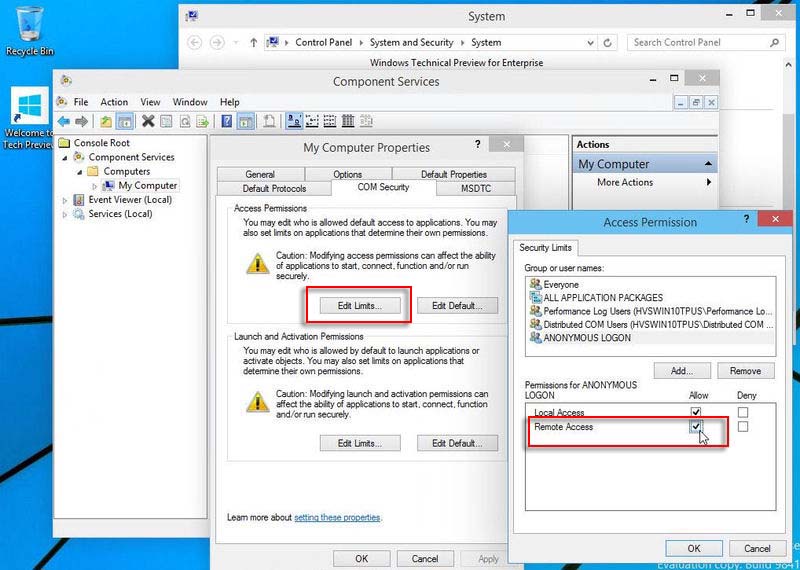This screenshot has width=800, height=570.
Task: Expand the My Computer tree node
Action: [x=94, y=186]
